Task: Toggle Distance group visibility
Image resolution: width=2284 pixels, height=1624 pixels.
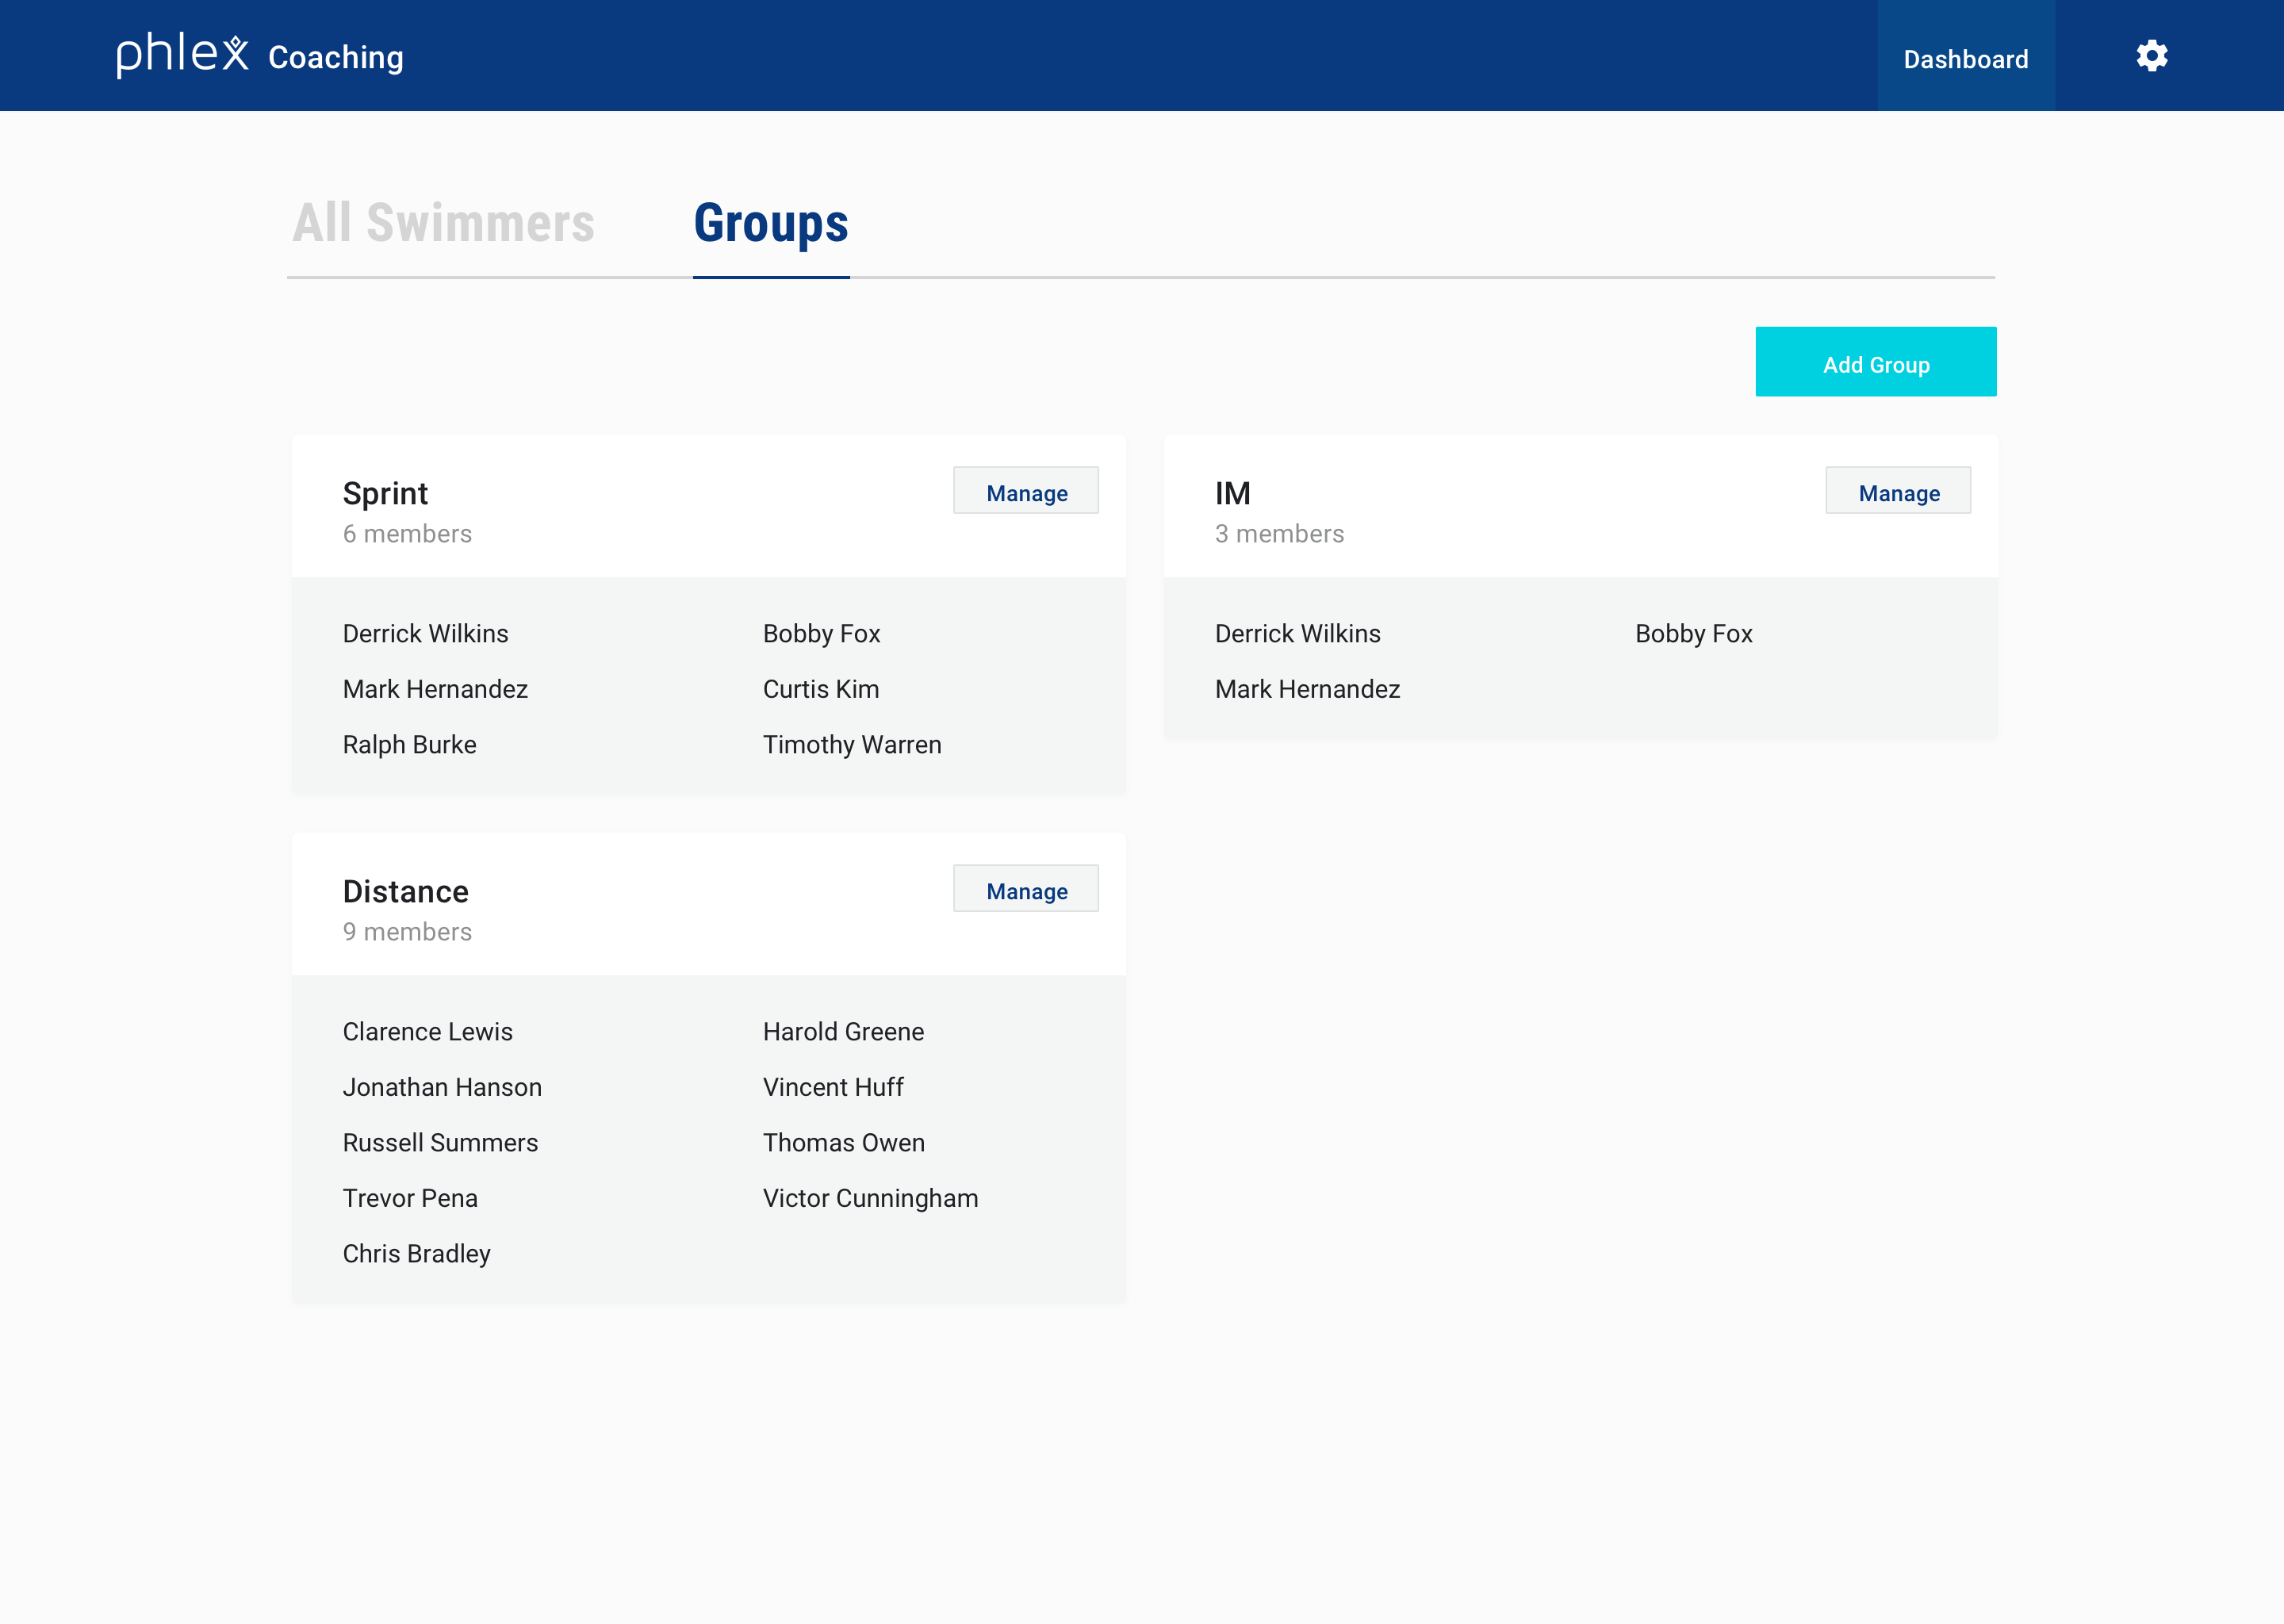Action: click(x=404, y=890)
